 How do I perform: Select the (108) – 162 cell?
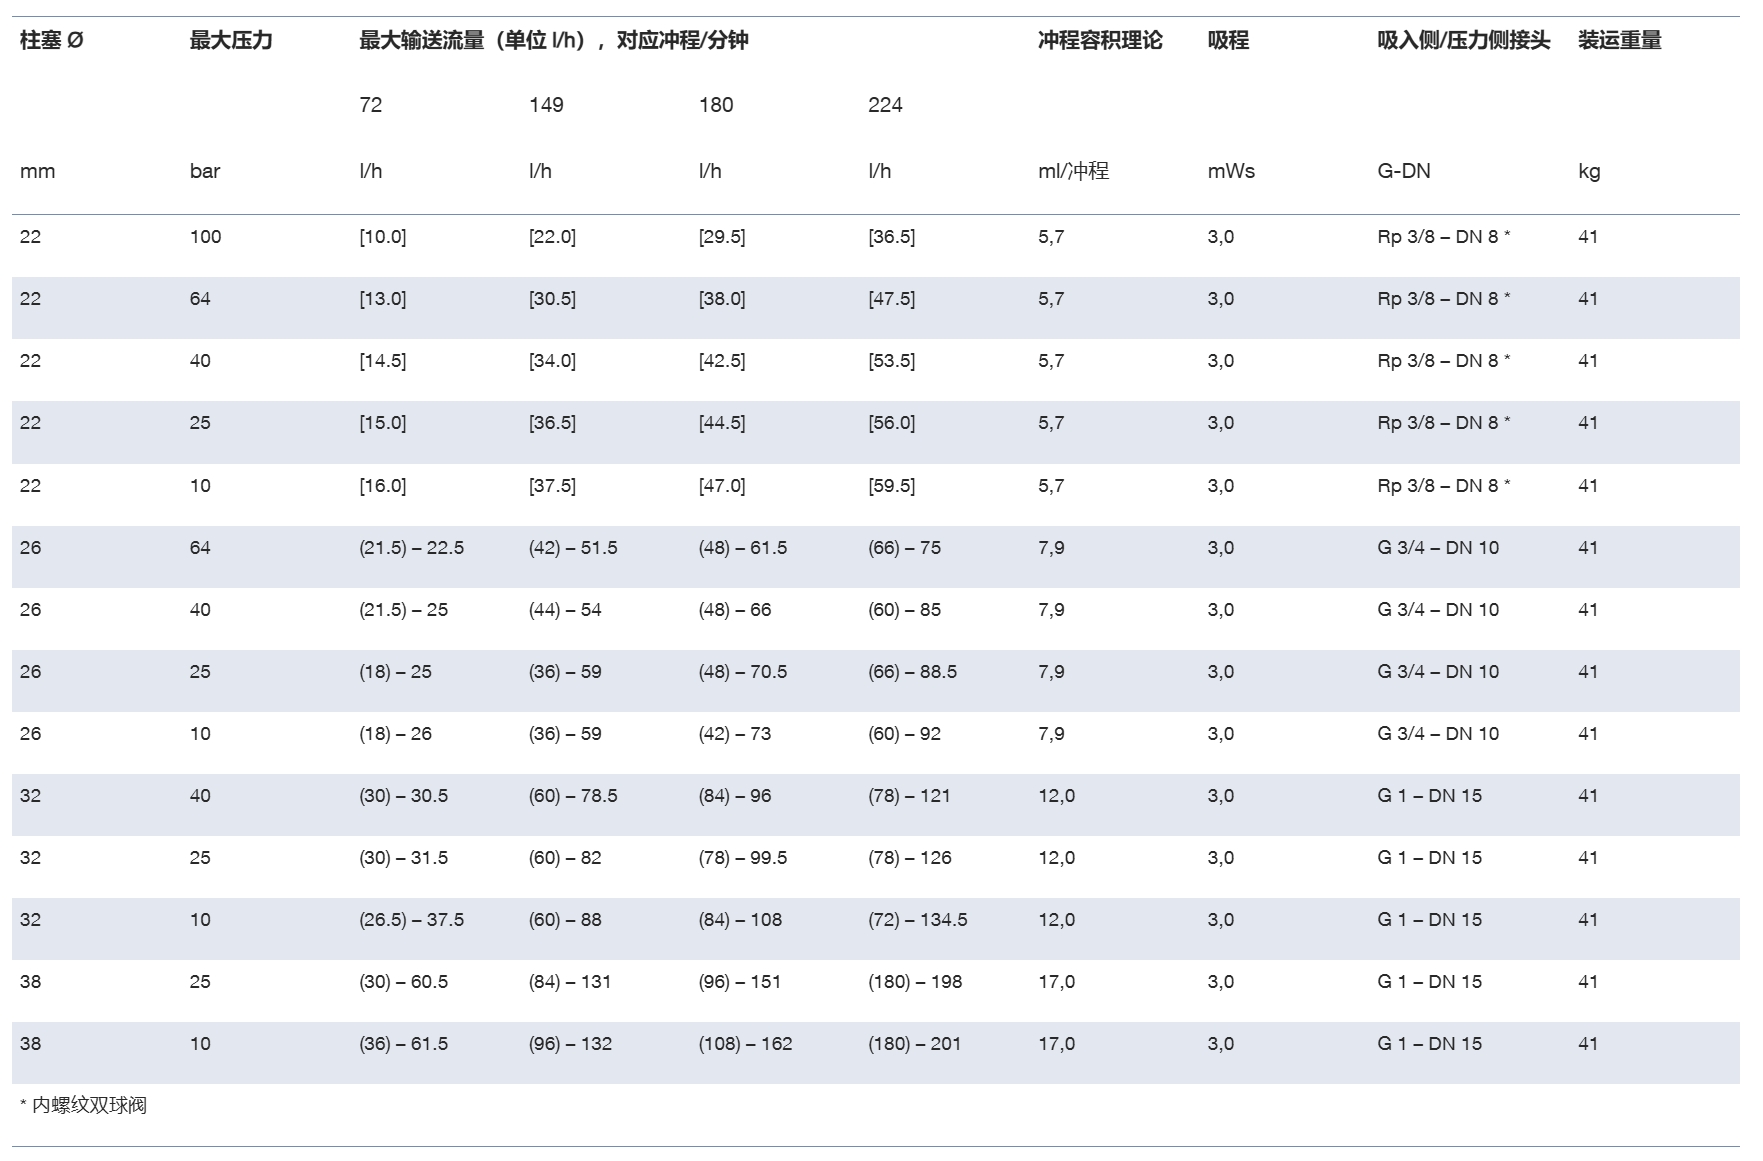745,1044
